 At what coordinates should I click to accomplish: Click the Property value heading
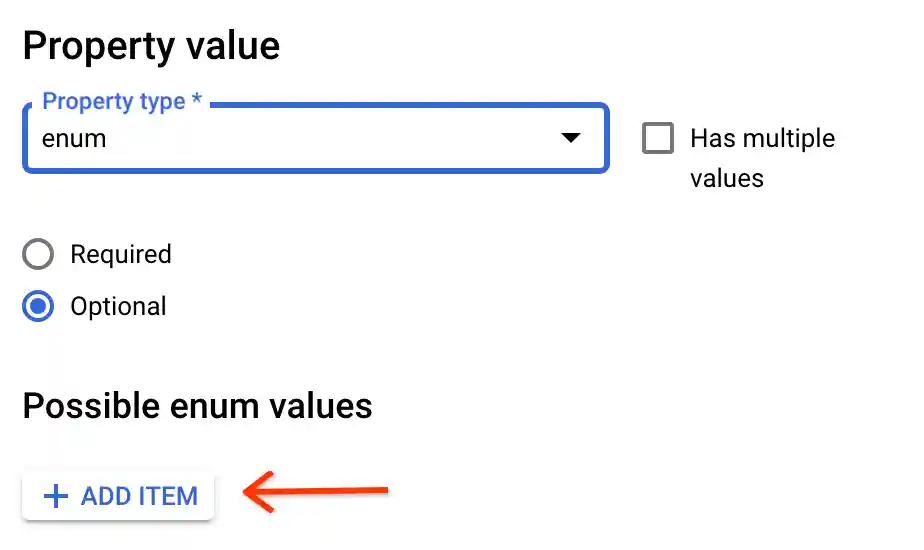click(x=151, y=45)
